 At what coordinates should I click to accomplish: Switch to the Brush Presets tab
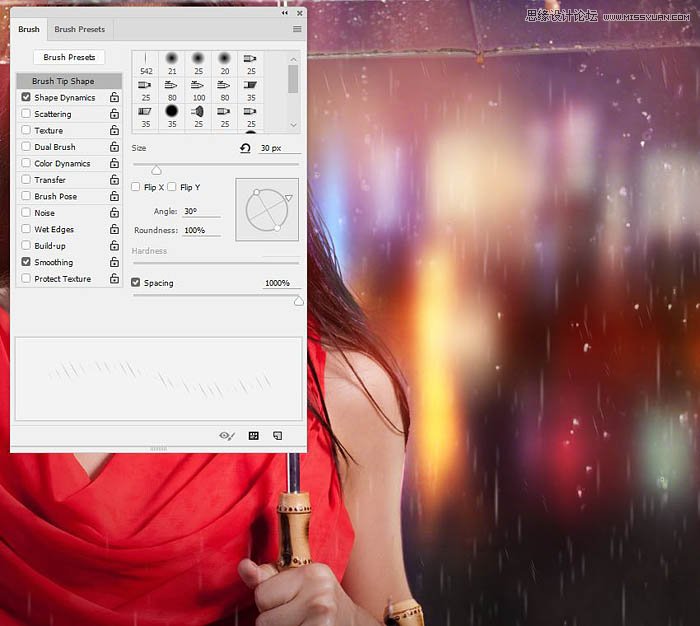79,30
